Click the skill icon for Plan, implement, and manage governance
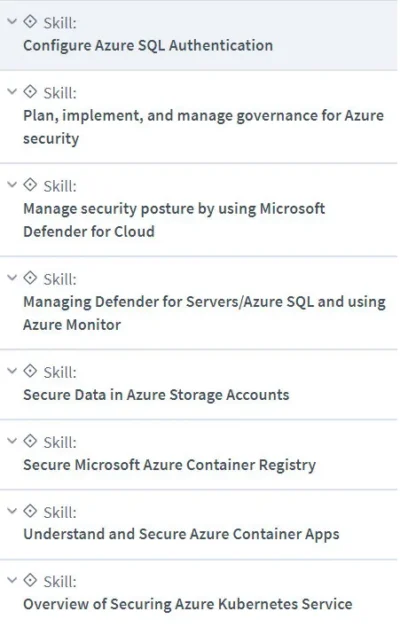This screenshot has height=627, width=400. click(30, 92)
